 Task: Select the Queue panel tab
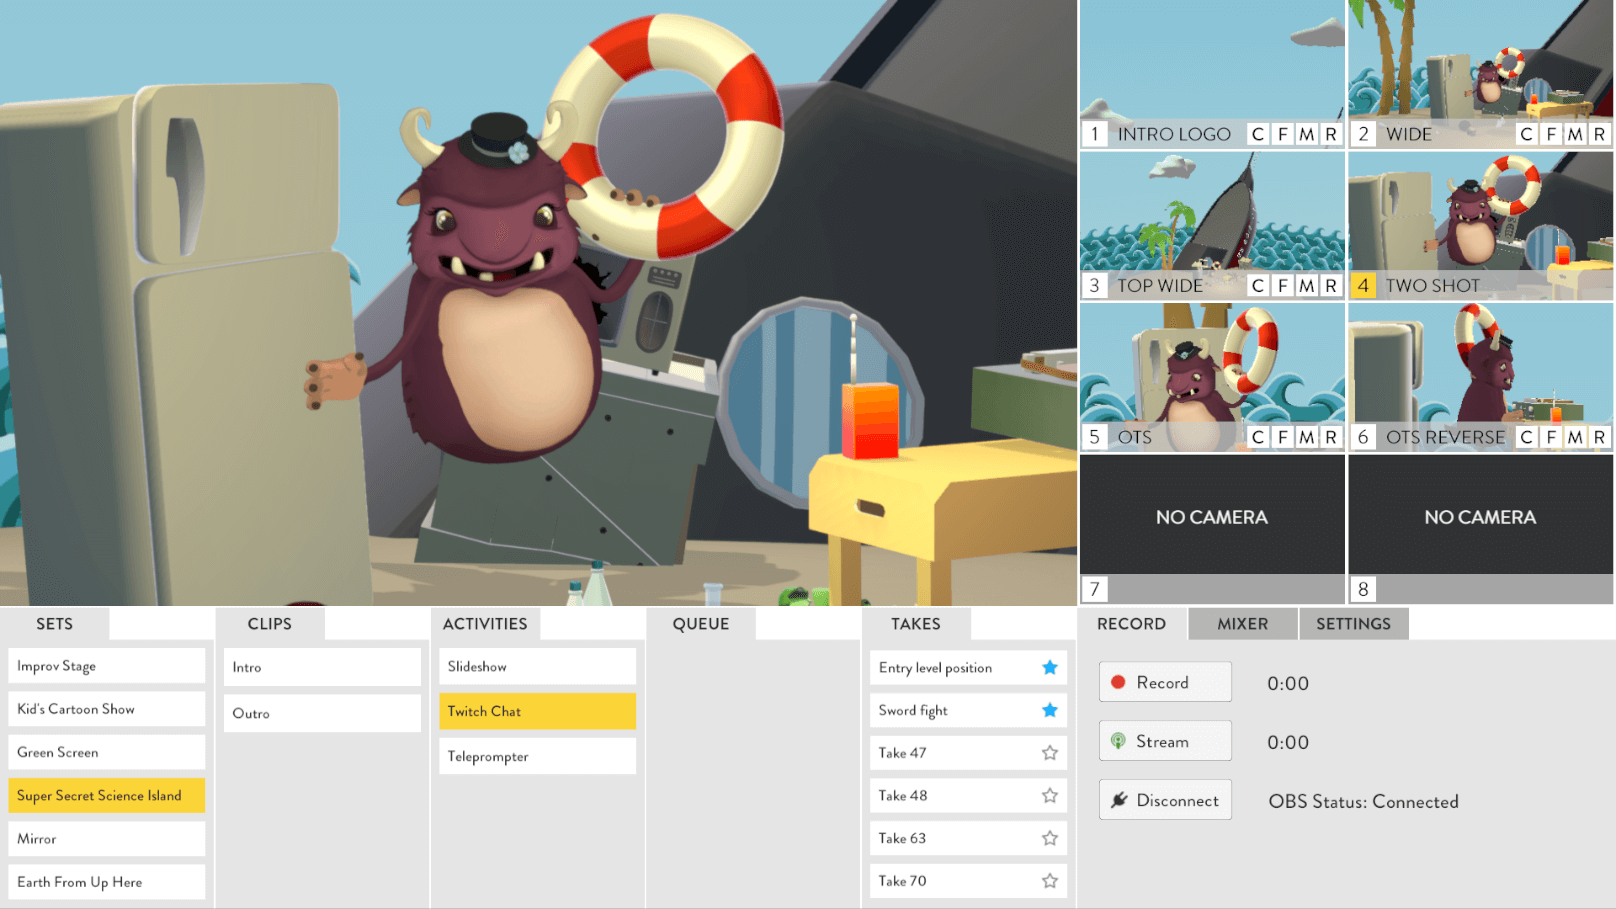tap(701, 624)
